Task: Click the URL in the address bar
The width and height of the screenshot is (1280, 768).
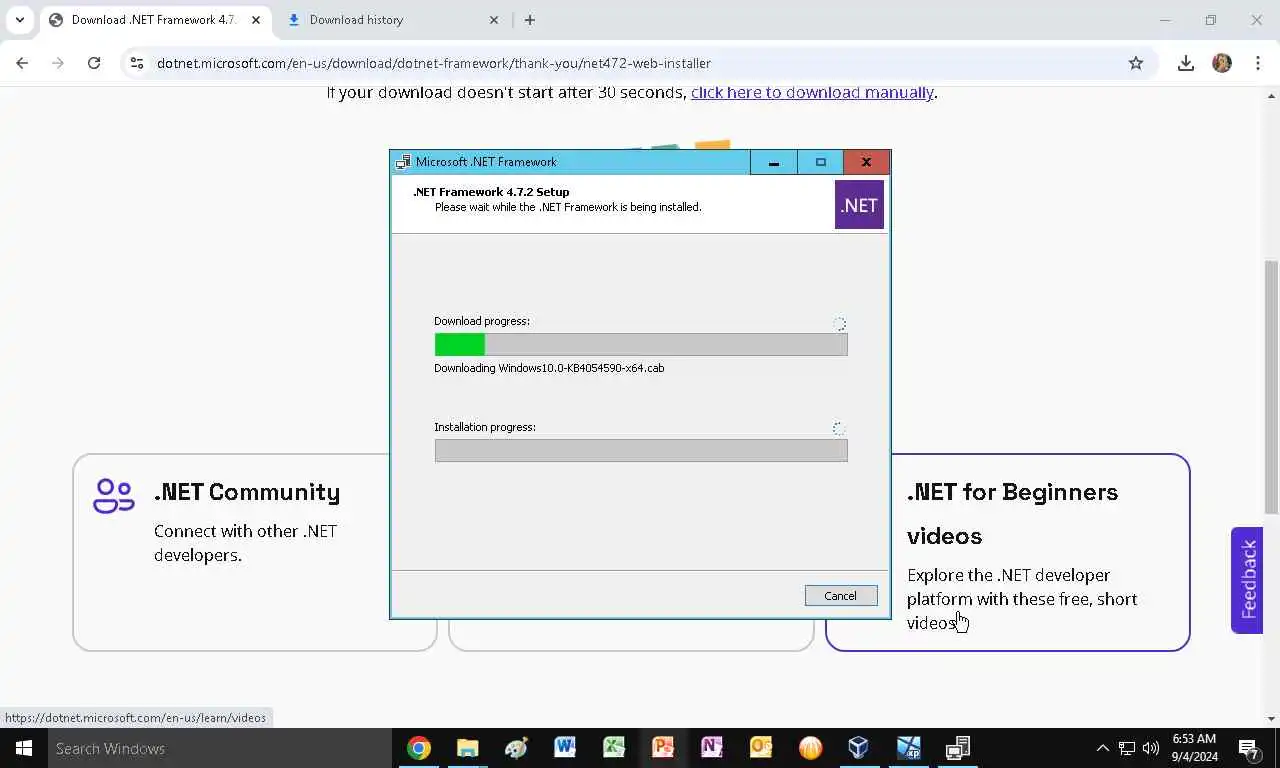Action: 434,63
